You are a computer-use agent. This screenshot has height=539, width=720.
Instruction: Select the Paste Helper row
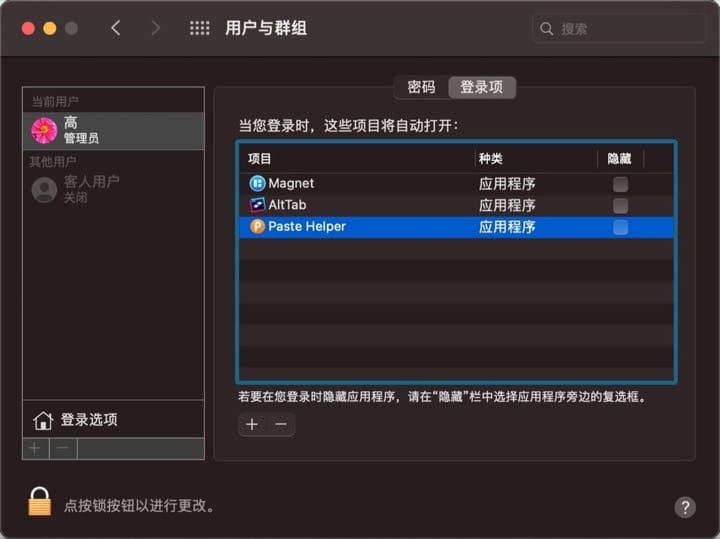click(456, 227)
